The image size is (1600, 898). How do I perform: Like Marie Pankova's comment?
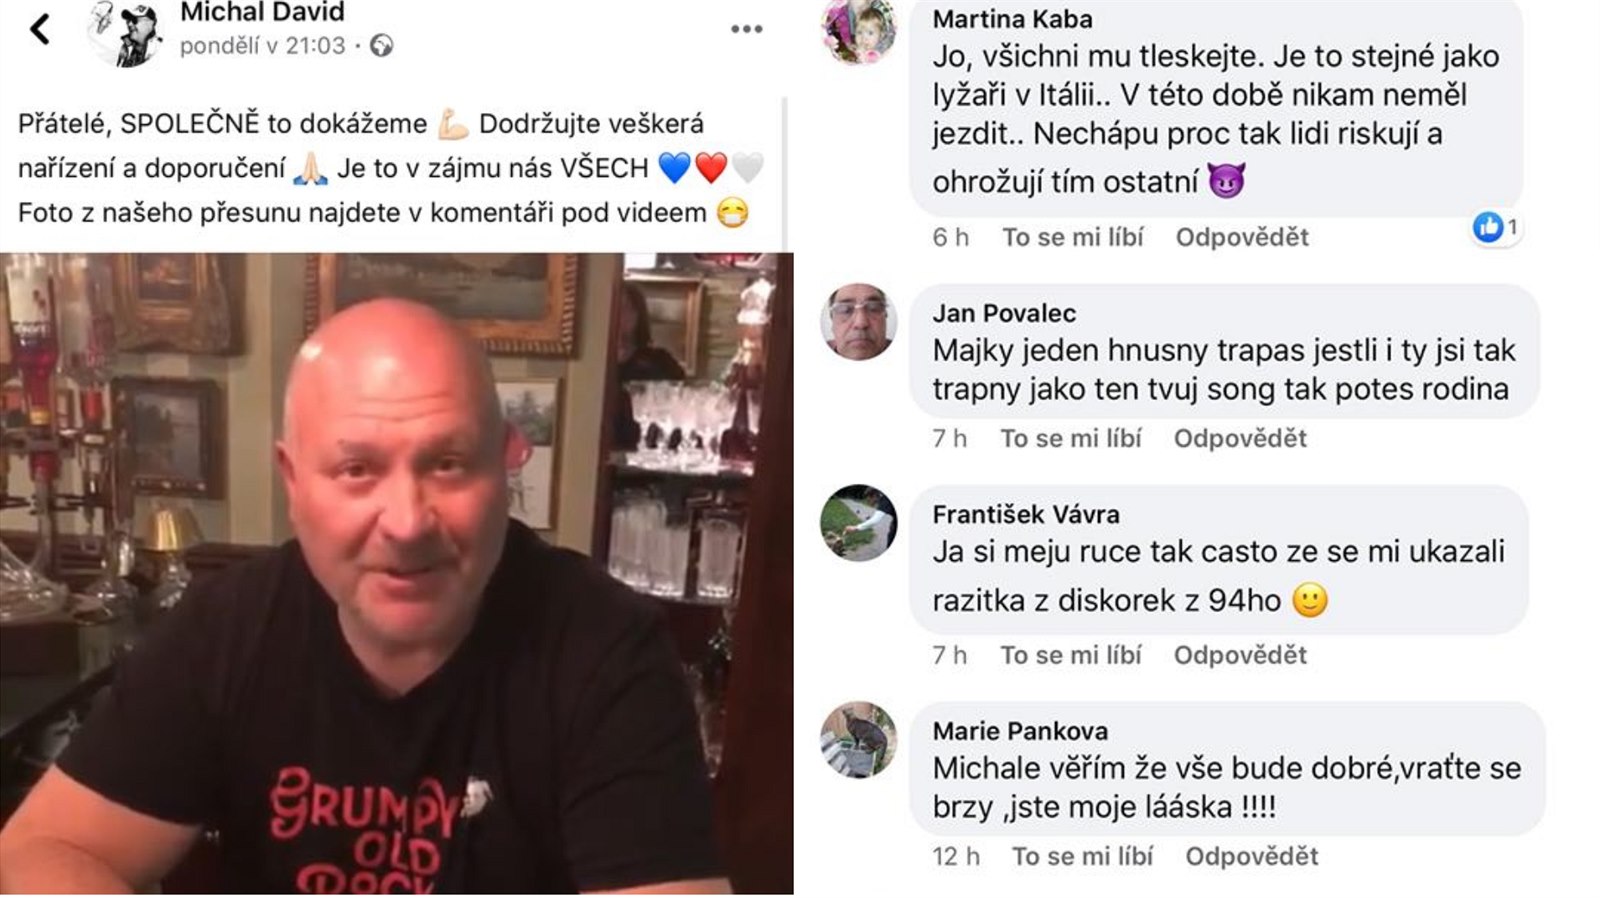pos(1082,856)
